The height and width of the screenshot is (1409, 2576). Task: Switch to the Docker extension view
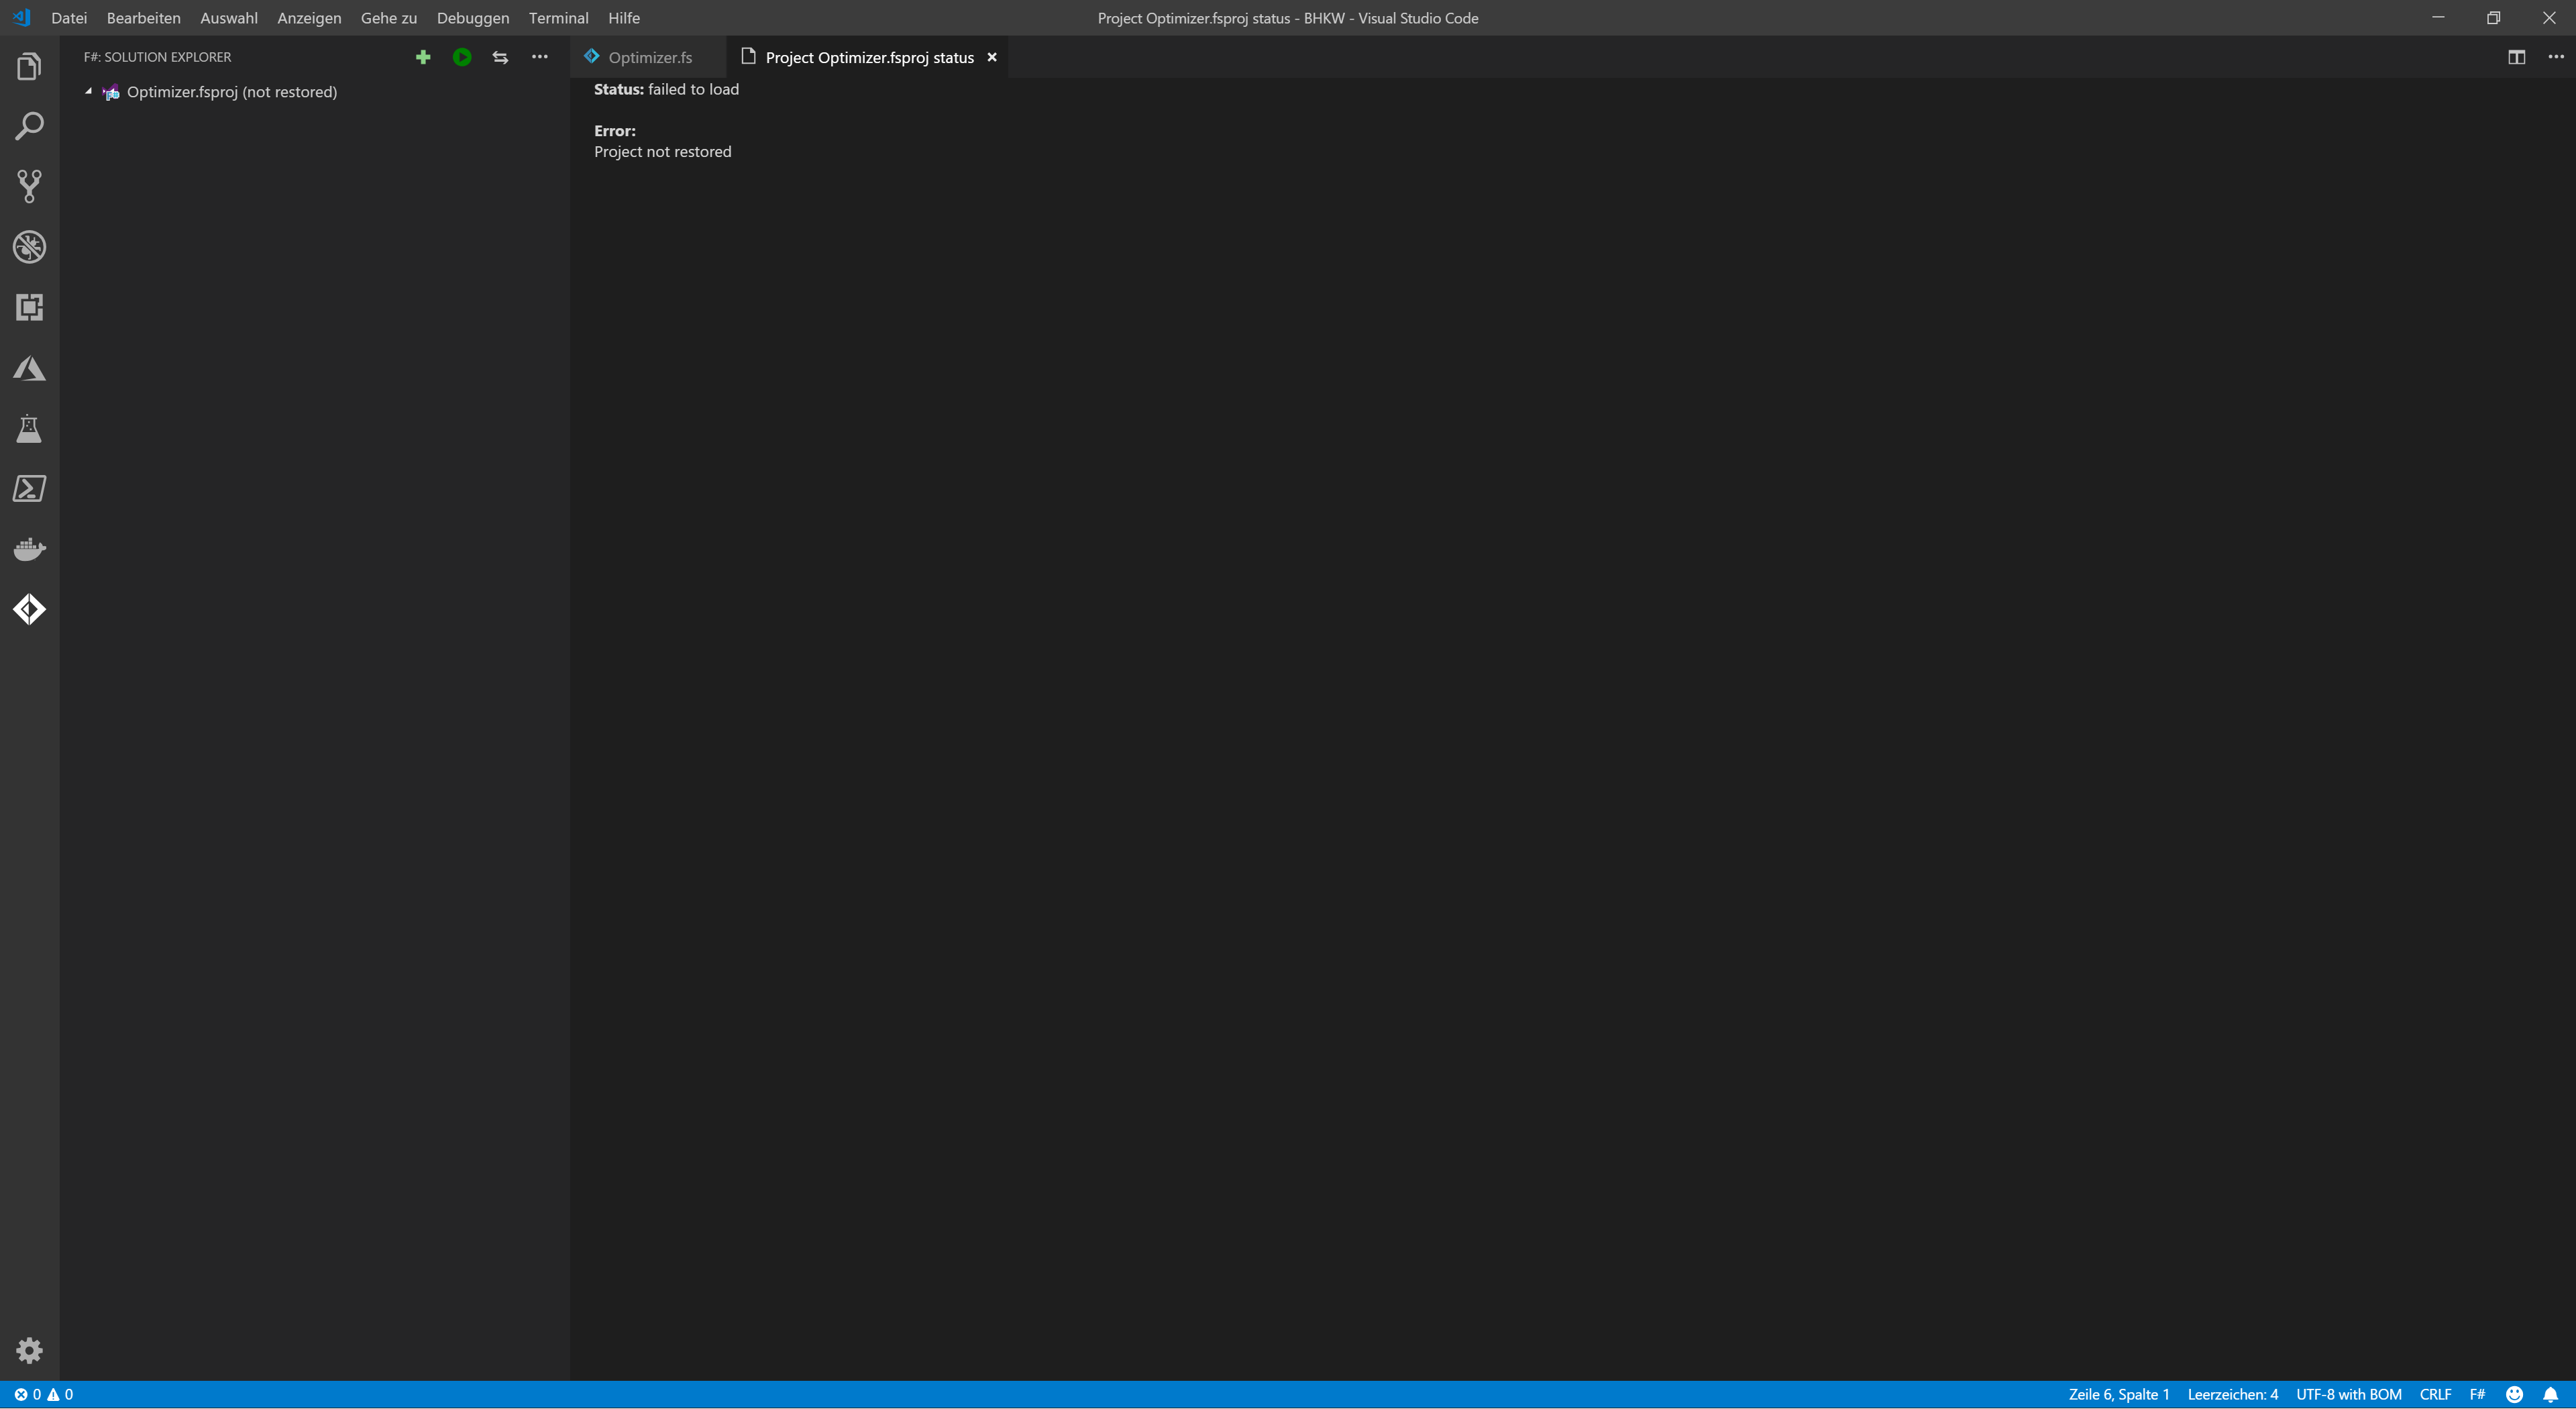[29, 548]
